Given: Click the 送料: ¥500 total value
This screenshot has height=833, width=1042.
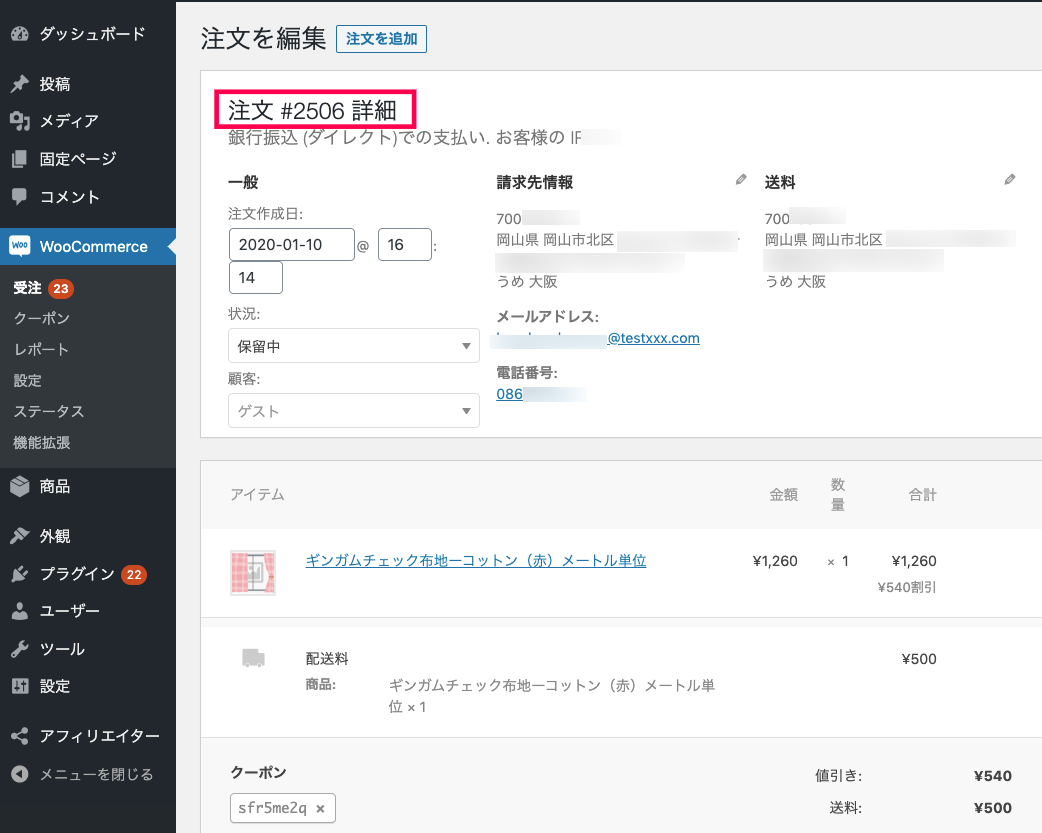Looking at the screenshot, I should (993, 808).
